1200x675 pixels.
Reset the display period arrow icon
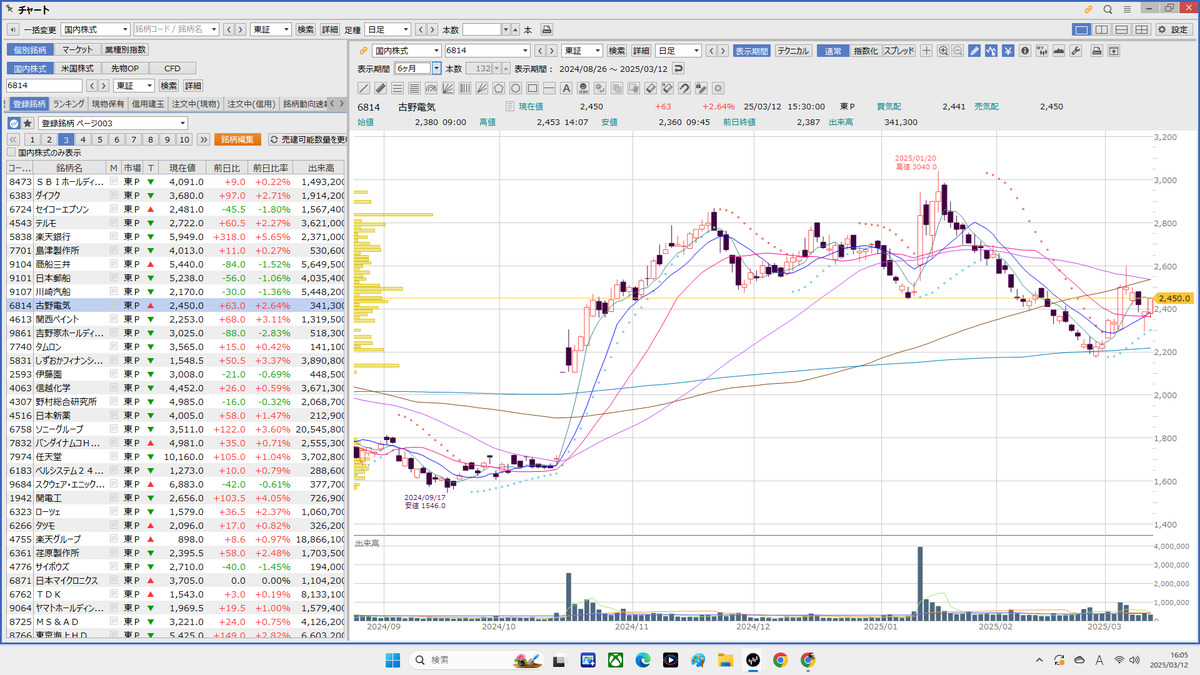pos(678,69)
